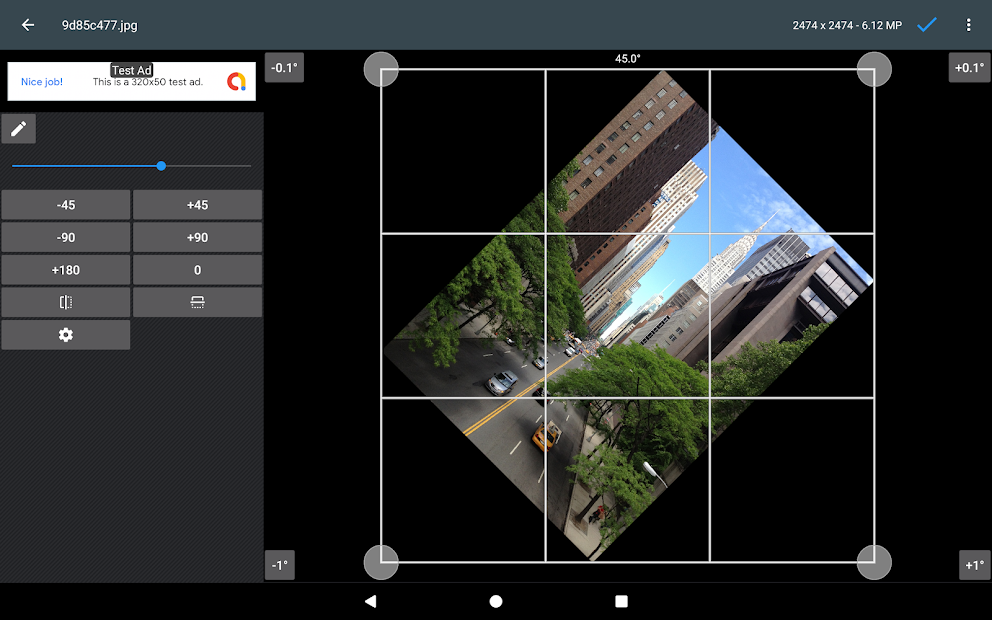Screen dimensions: 992x620
Task: Open the overflow menu with three dots
Action: pyautogui.click(x=968, y=24)
